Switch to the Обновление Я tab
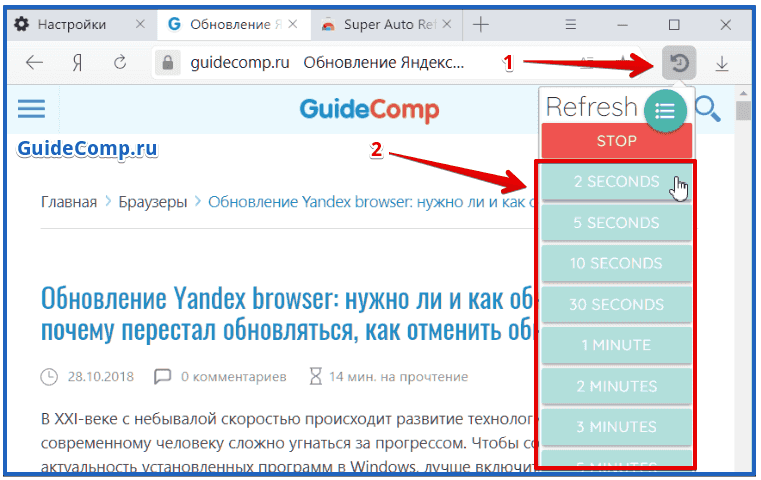Image resolution: width=761 pixels, height=480 pixels. click(x=233, y=24)
